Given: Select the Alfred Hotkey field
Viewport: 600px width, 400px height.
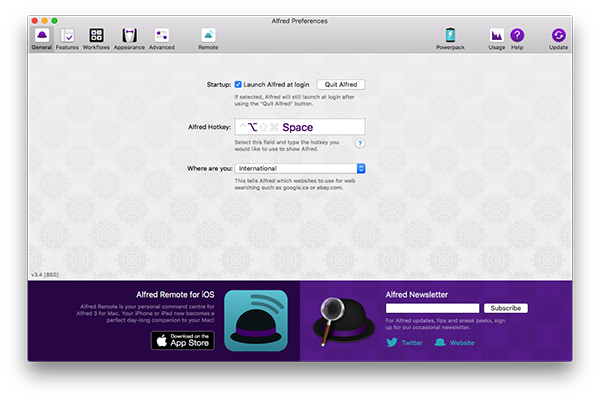Looking at the screenshot, I should (x=300, y=127).
